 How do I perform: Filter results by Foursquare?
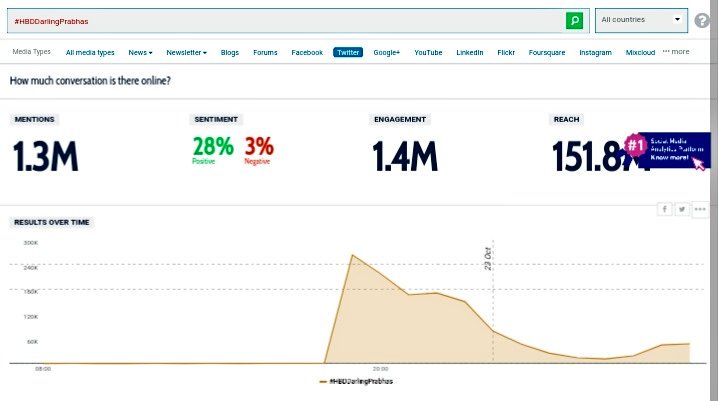tap(547, 53)
